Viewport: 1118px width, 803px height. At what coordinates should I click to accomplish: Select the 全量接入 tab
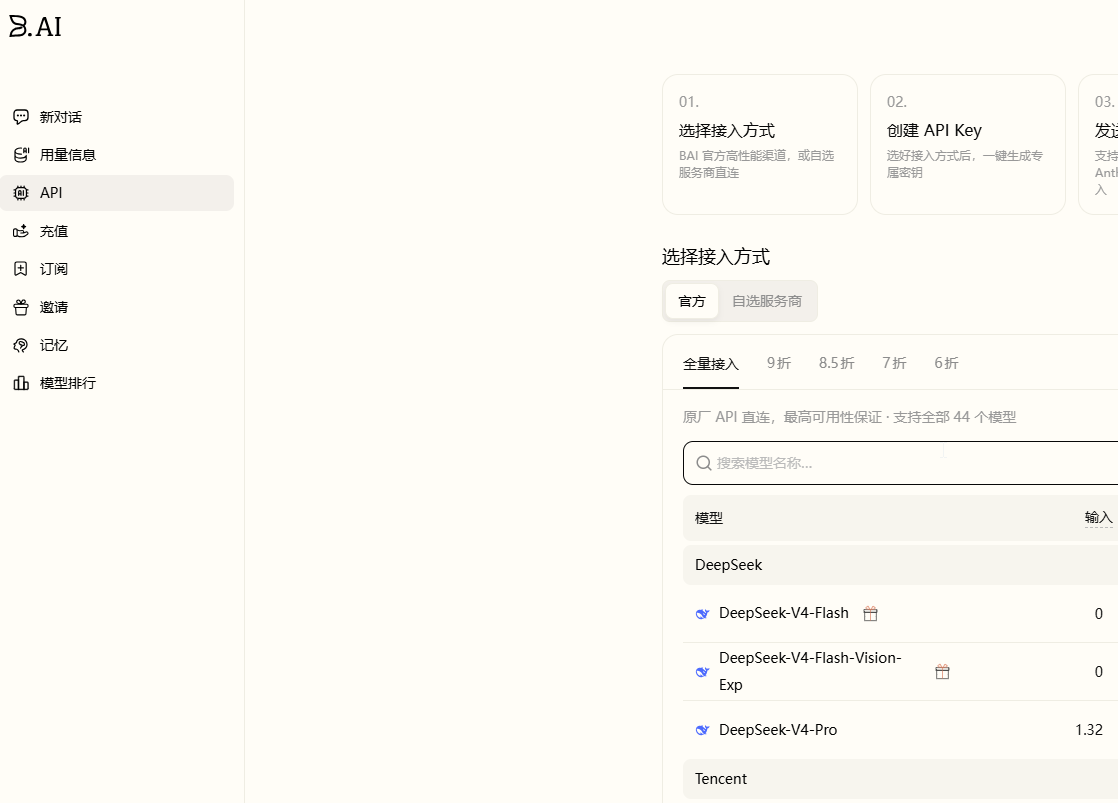711,364
